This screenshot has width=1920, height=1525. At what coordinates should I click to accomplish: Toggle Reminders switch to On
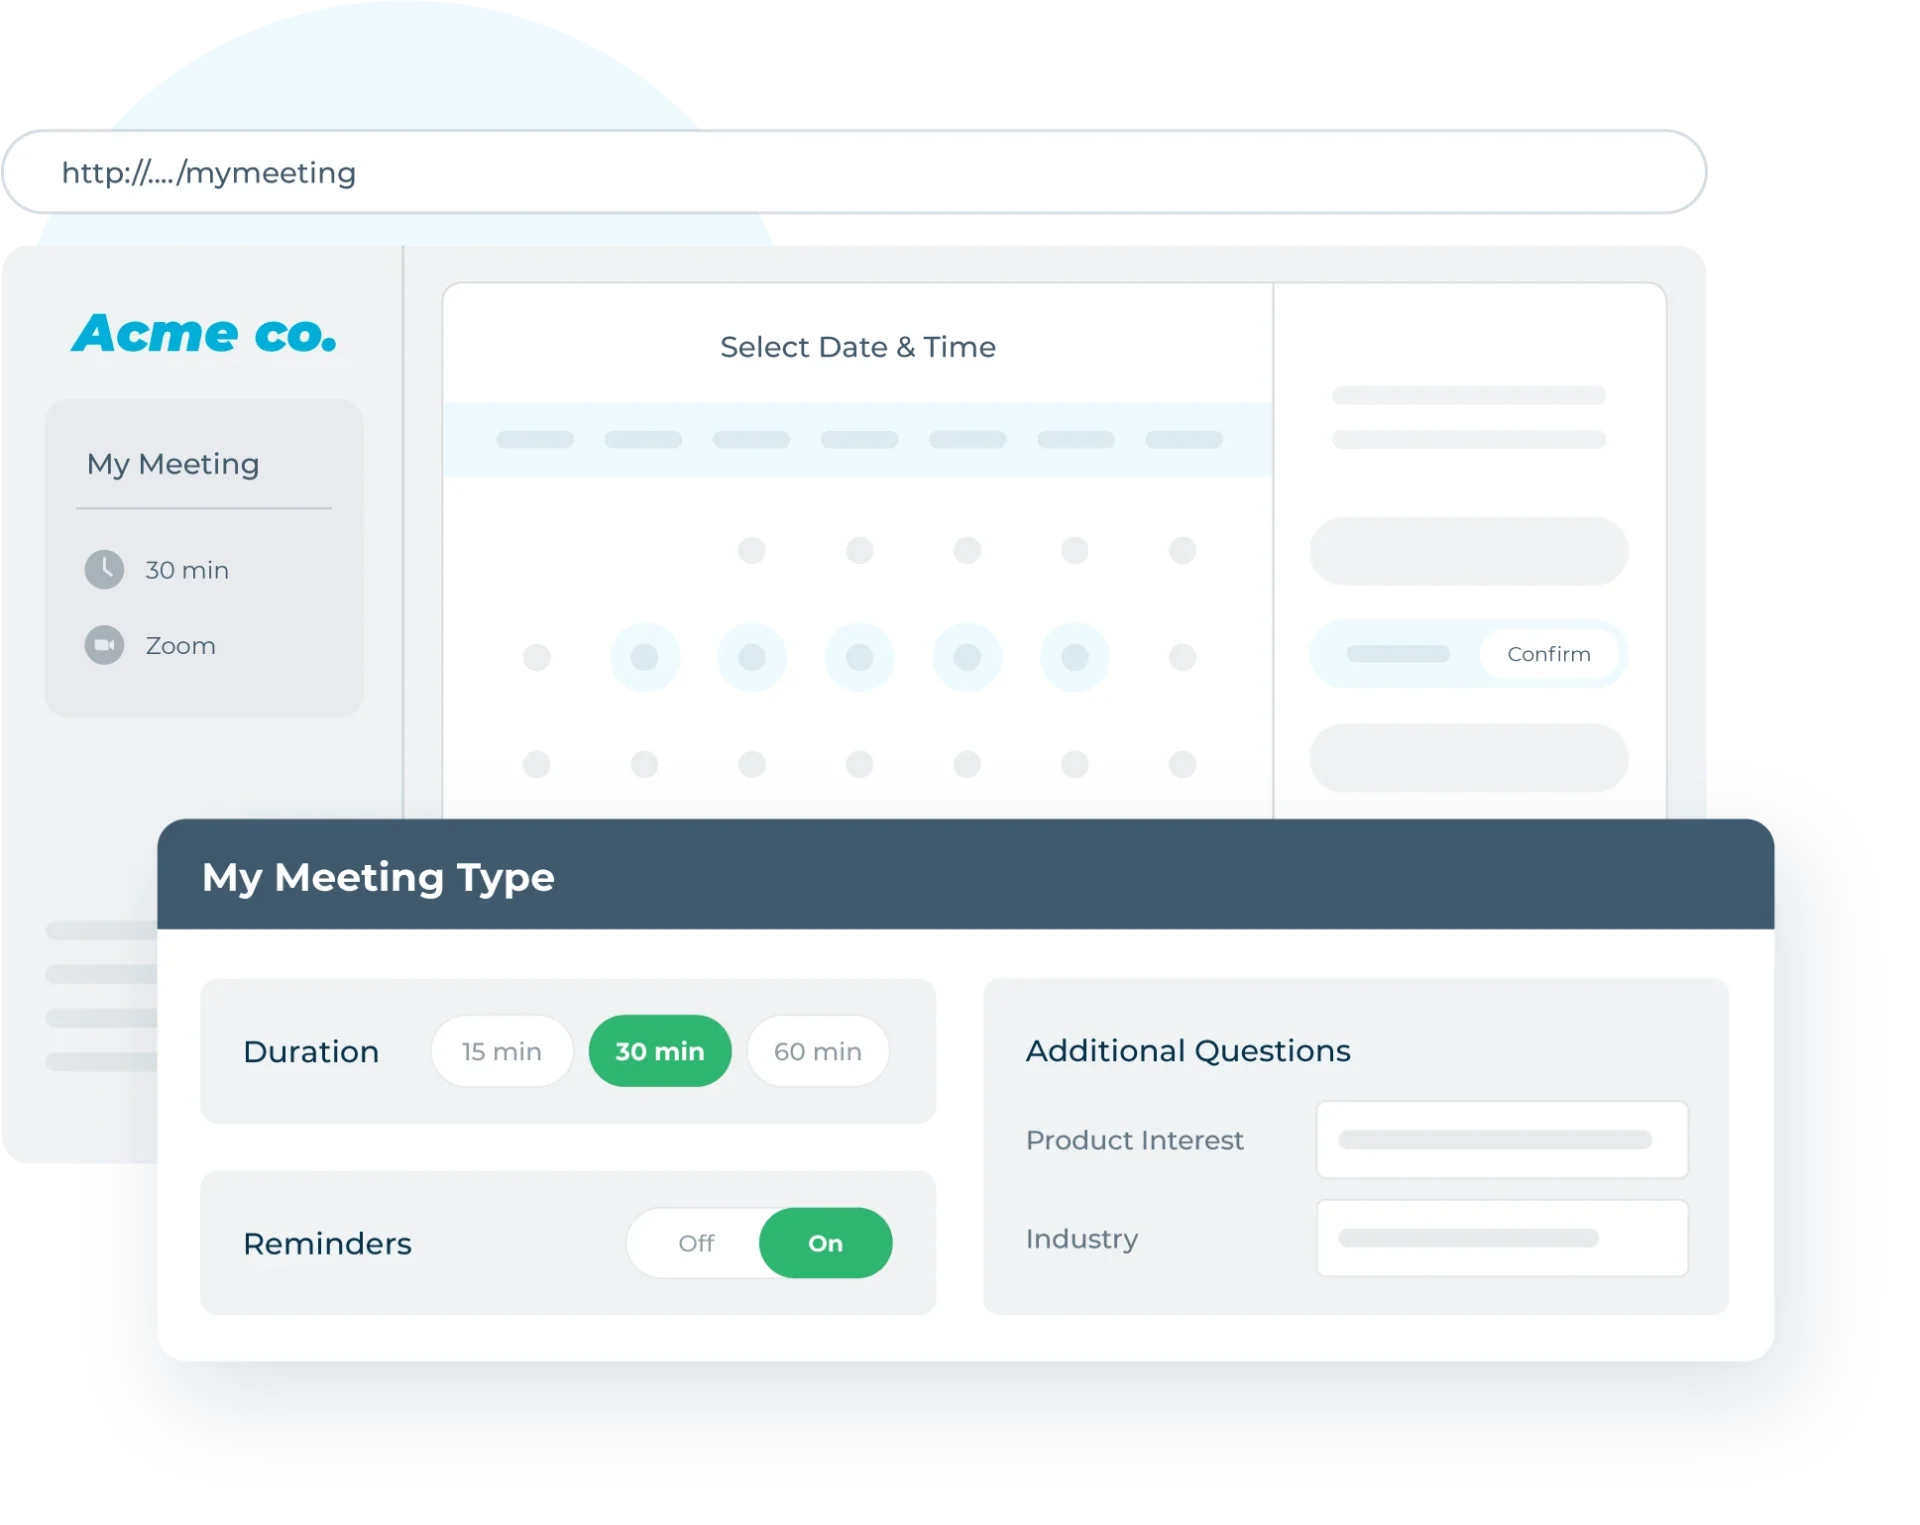coord(824,1241)
